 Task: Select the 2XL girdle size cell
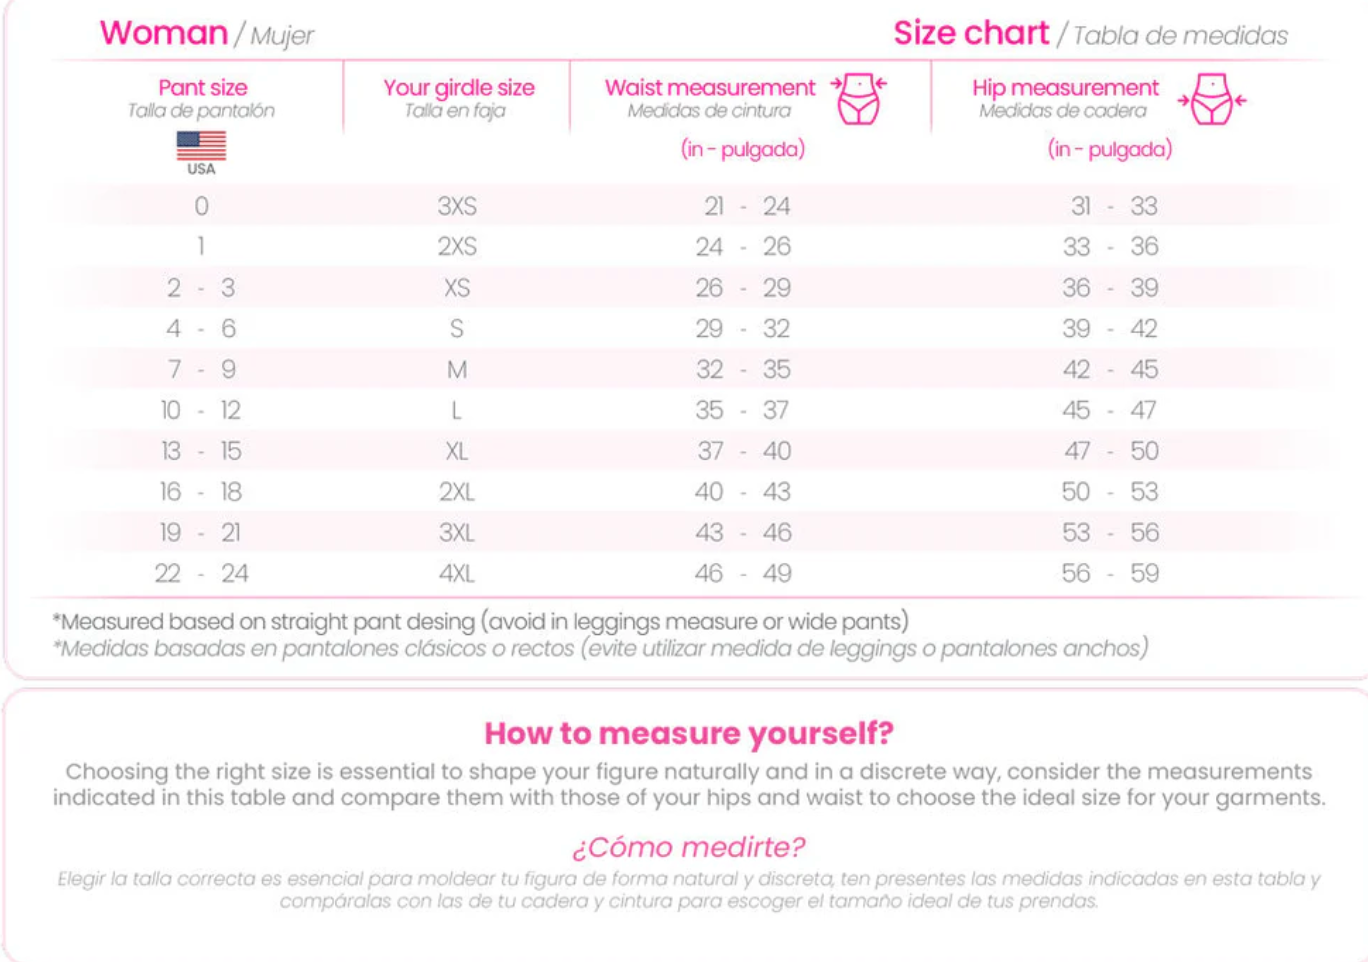click(457, 492)
